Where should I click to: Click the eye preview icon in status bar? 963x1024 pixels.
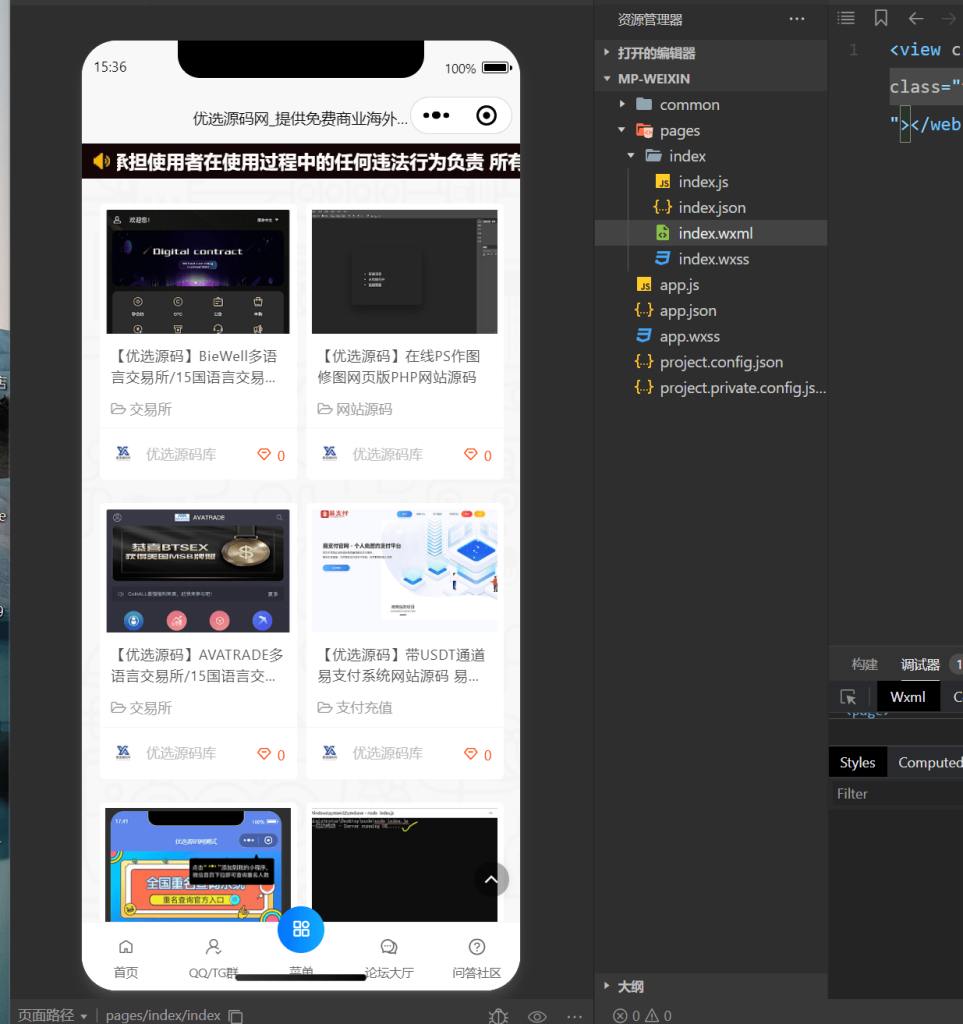(536, 1016)
